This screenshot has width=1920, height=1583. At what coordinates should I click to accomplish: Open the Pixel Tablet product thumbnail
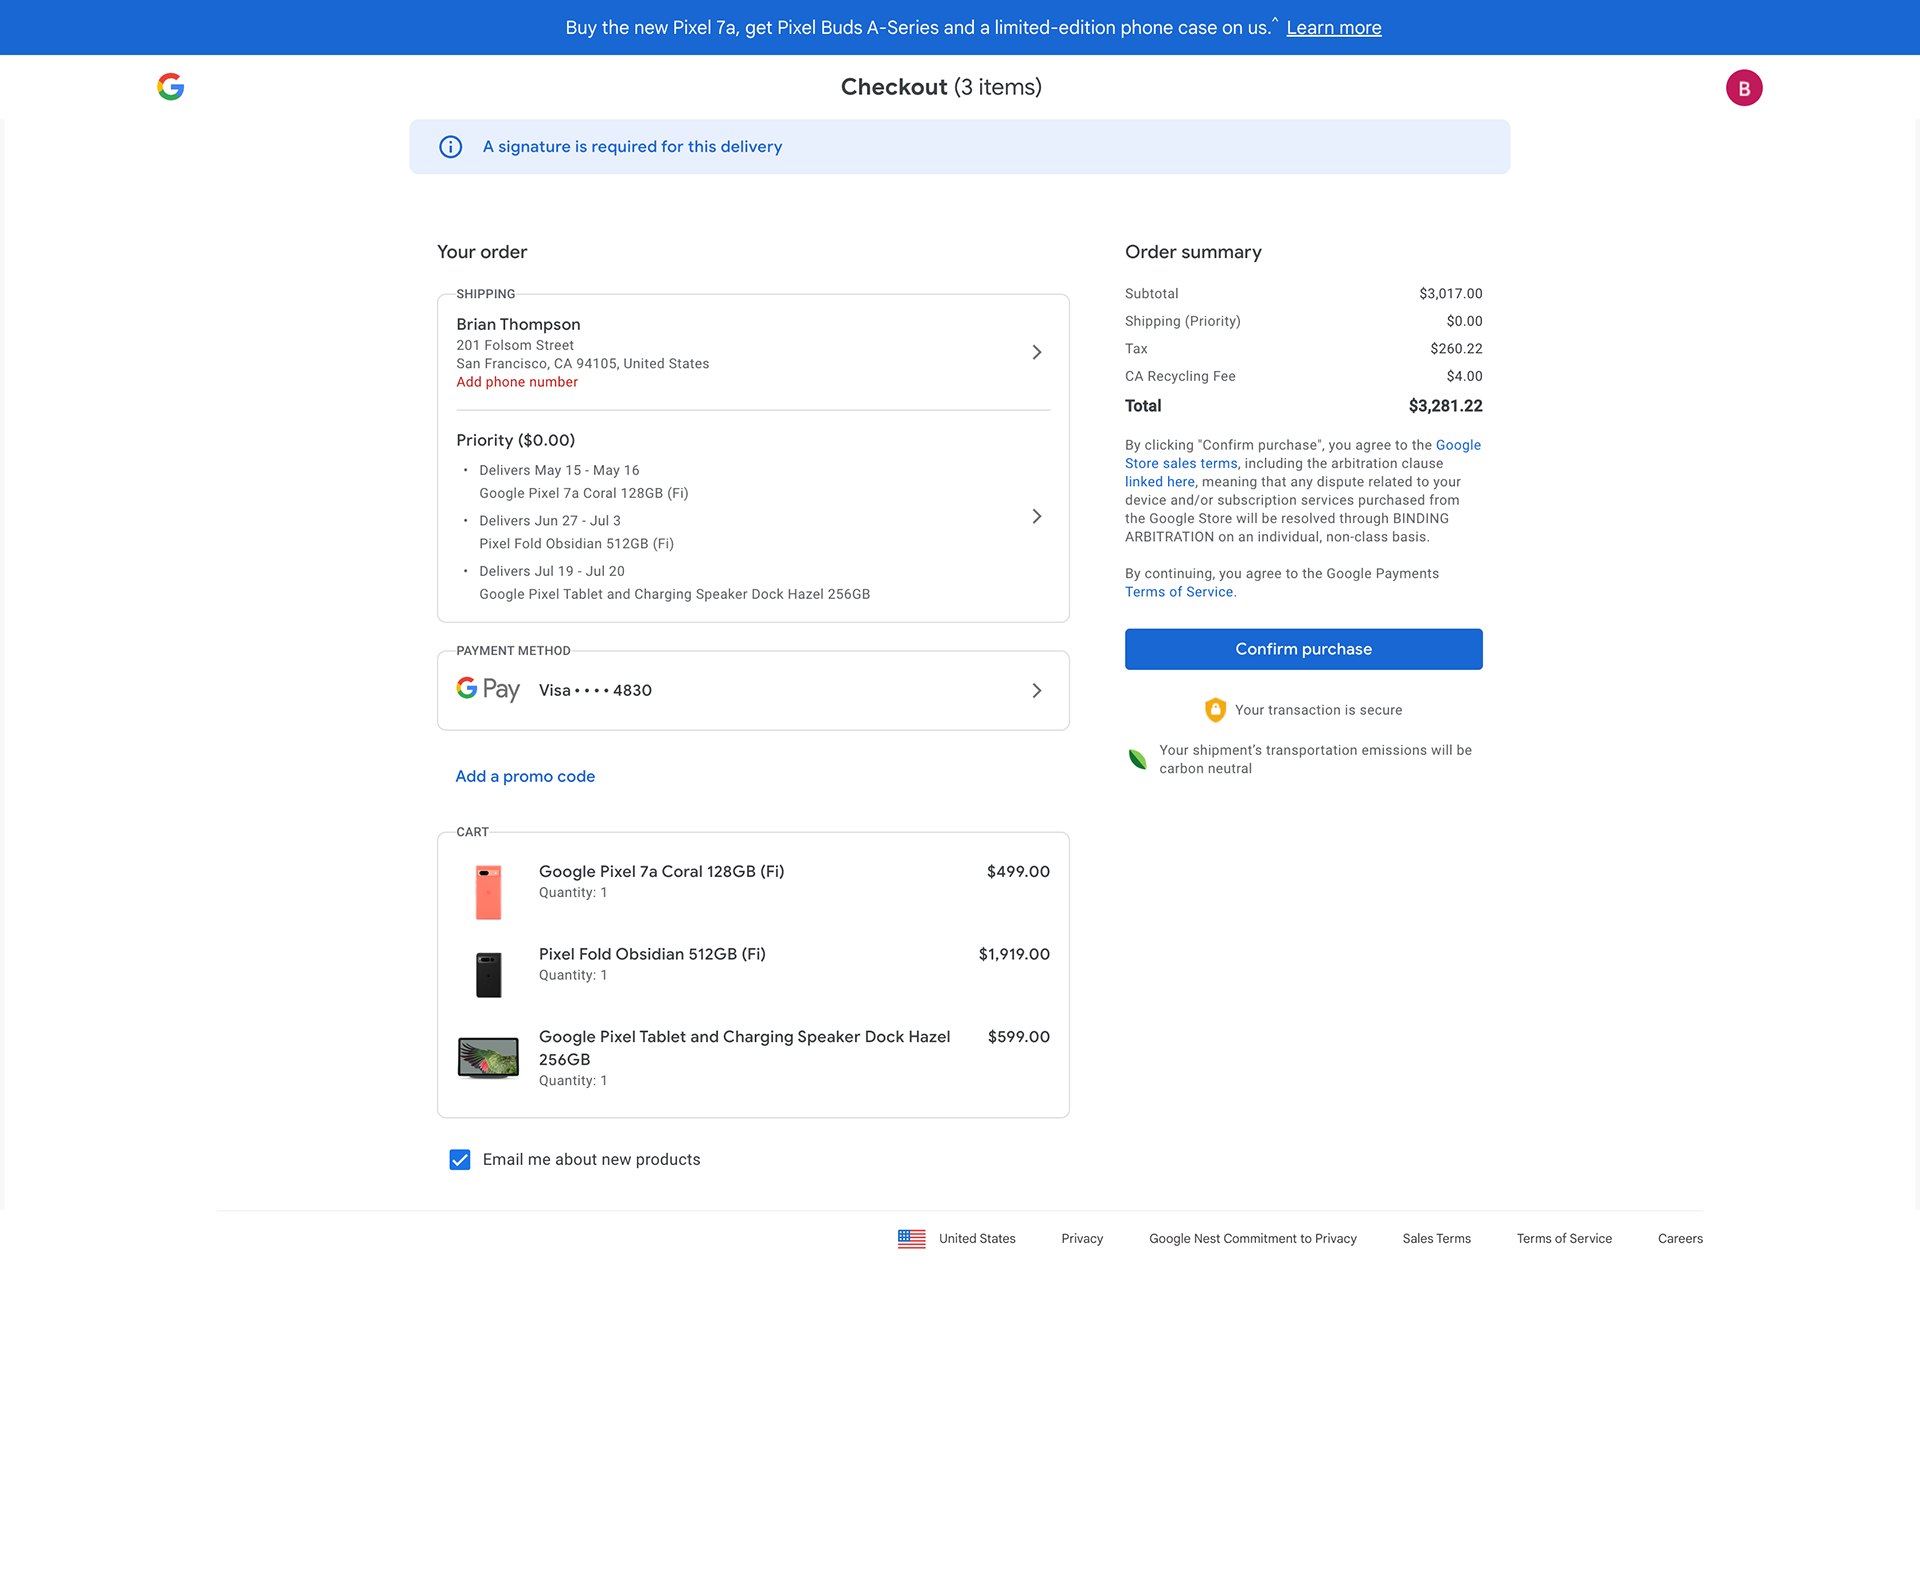(488, 1058)
